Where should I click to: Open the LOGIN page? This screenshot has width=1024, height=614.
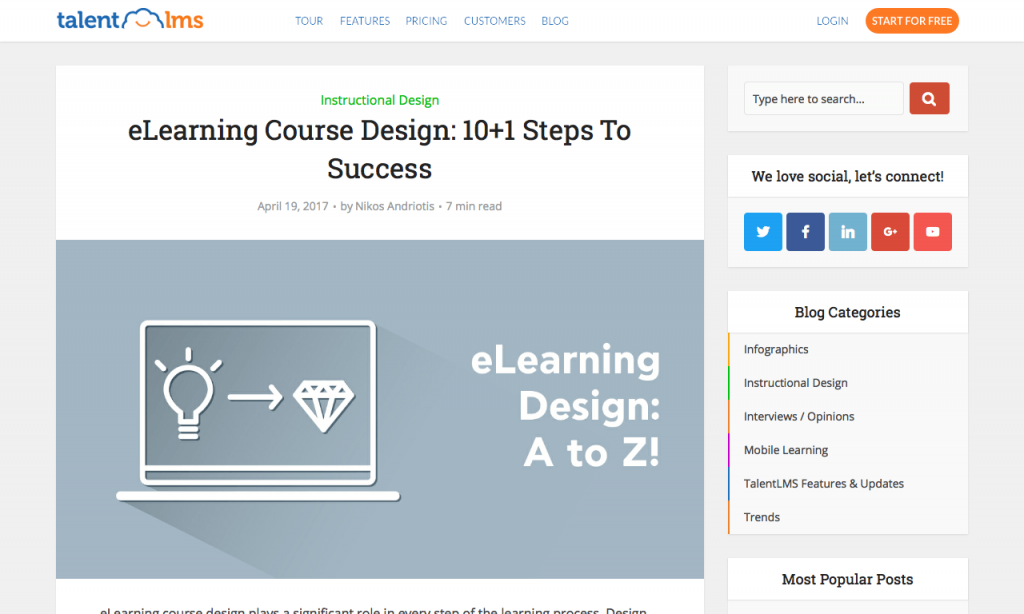pos(832,20)
